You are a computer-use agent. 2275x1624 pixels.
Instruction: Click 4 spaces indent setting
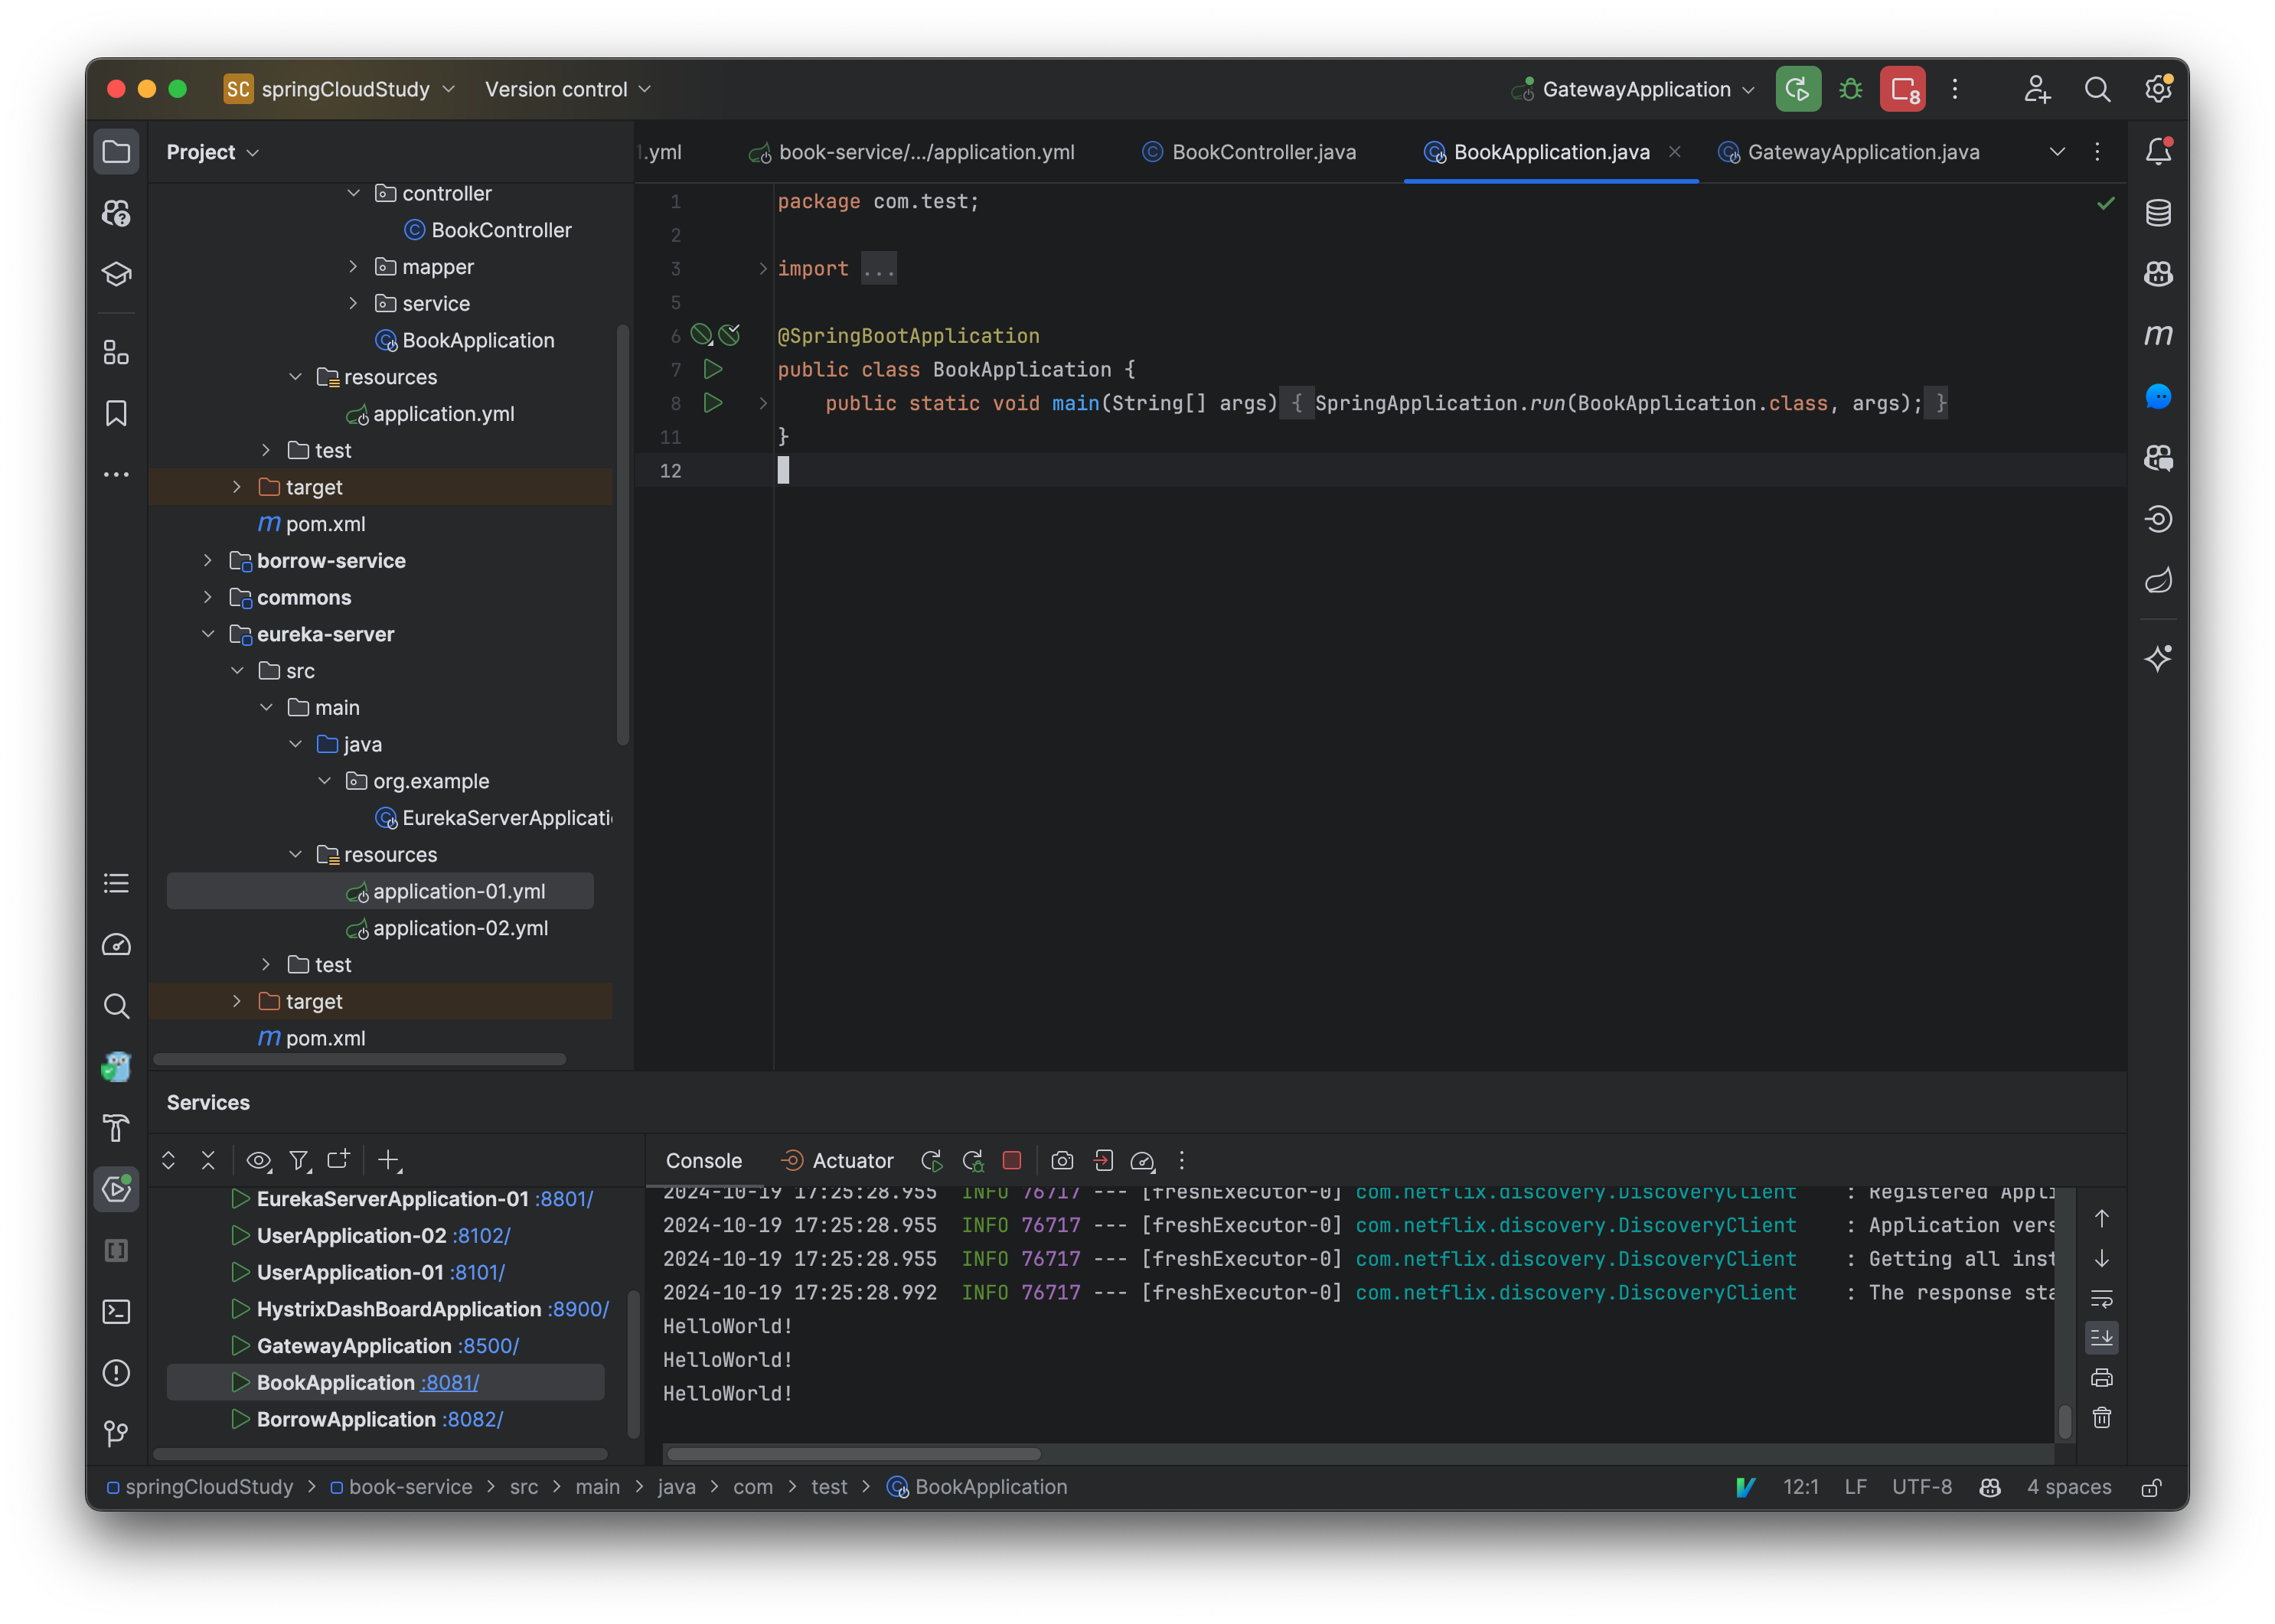tap(2069, 1487)
